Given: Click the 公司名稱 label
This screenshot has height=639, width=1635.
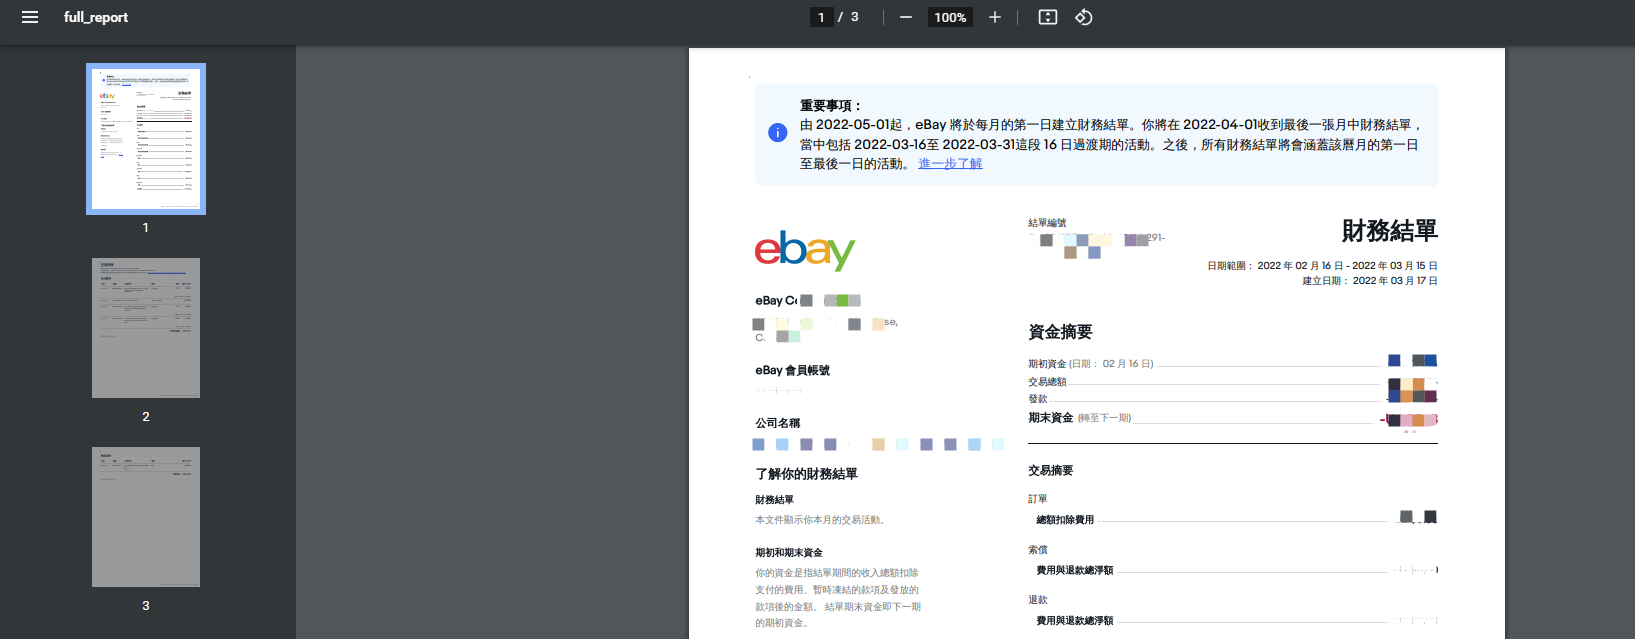Looking at the screenshot, I should [x=777, y=423].
